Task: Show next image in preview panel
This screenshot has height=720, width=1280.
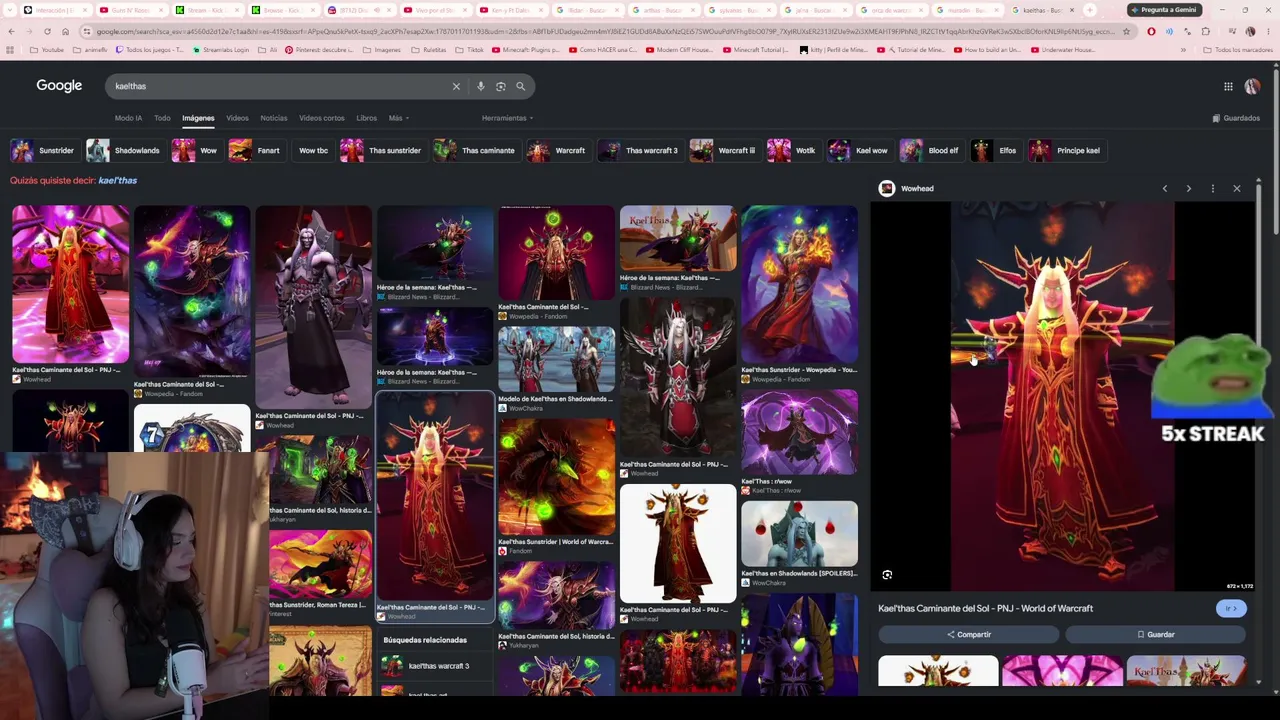Action: (x=1188, y=188)
